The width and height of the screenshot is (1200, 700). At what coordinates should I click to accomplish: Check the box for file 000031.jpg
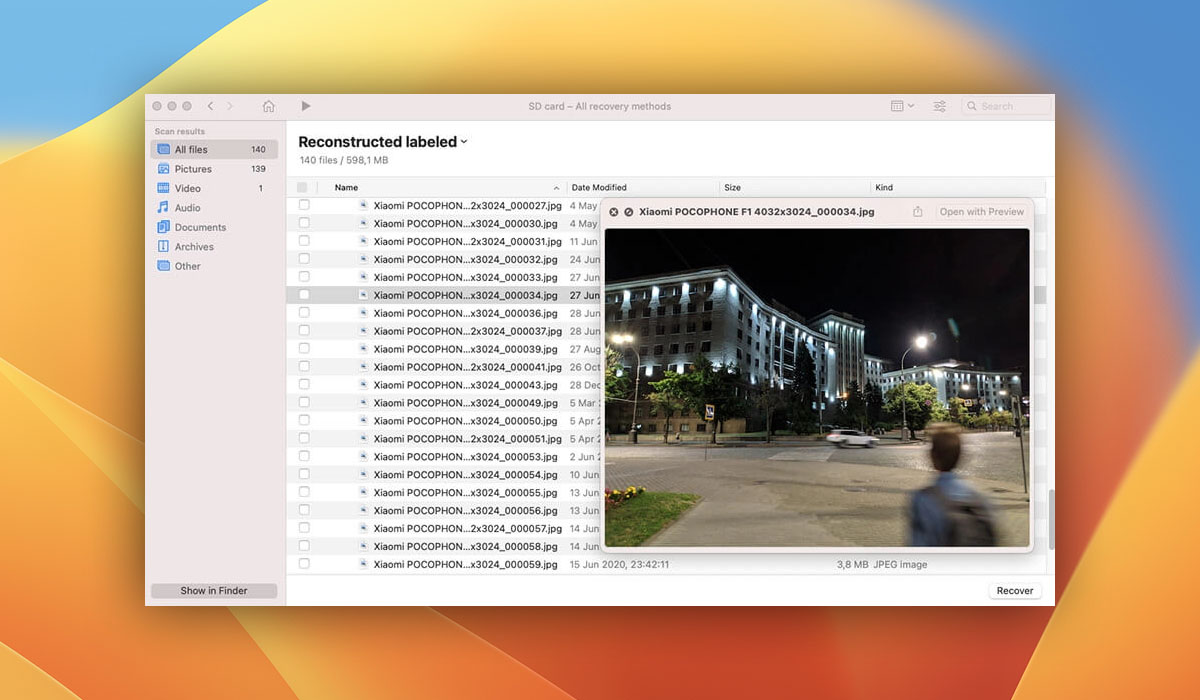304,241
